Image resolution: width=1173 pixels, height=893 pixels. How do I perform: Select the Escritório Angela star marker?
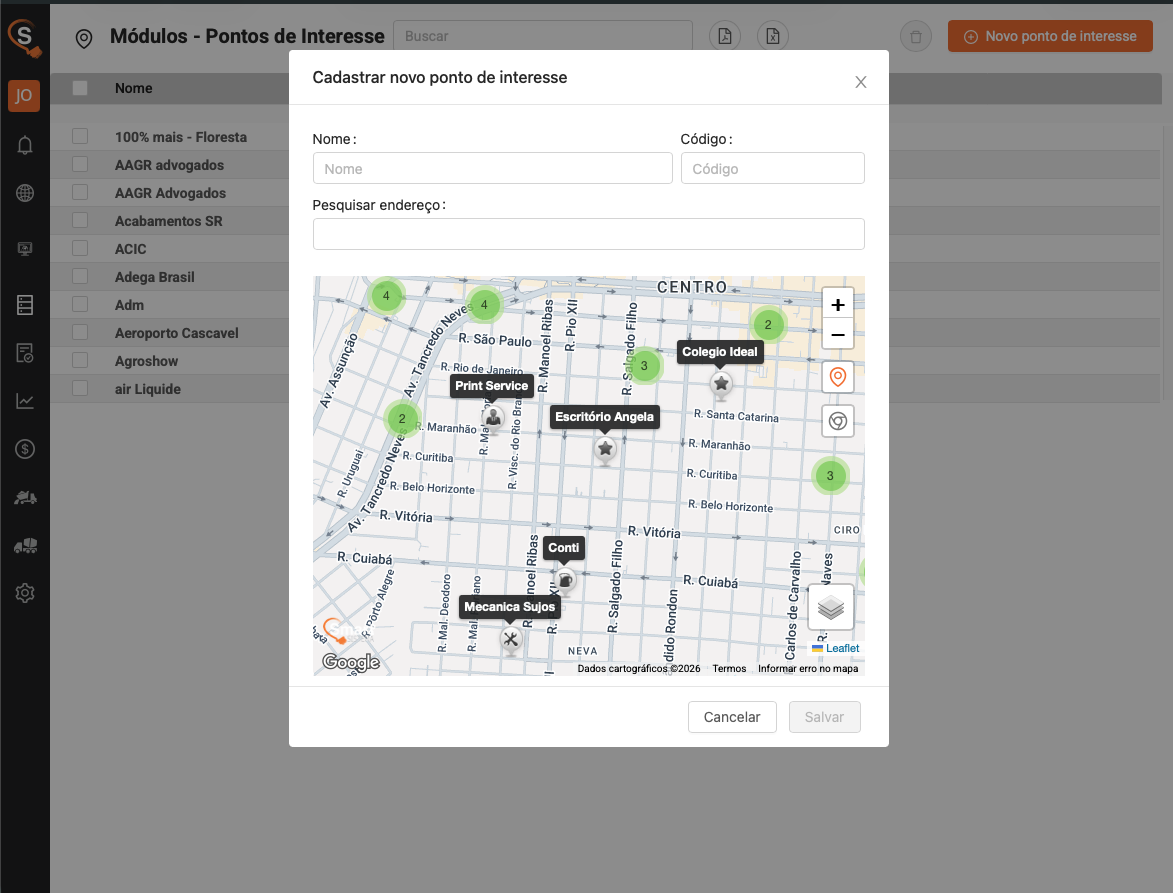605,449
